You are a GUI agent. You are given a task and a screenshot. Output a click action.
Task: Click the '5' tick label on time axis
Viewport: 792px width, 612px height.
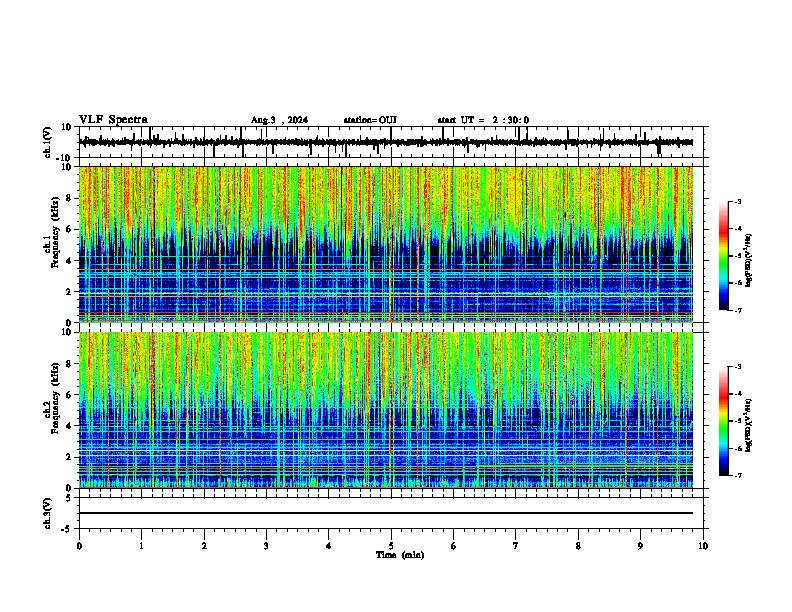391,546
